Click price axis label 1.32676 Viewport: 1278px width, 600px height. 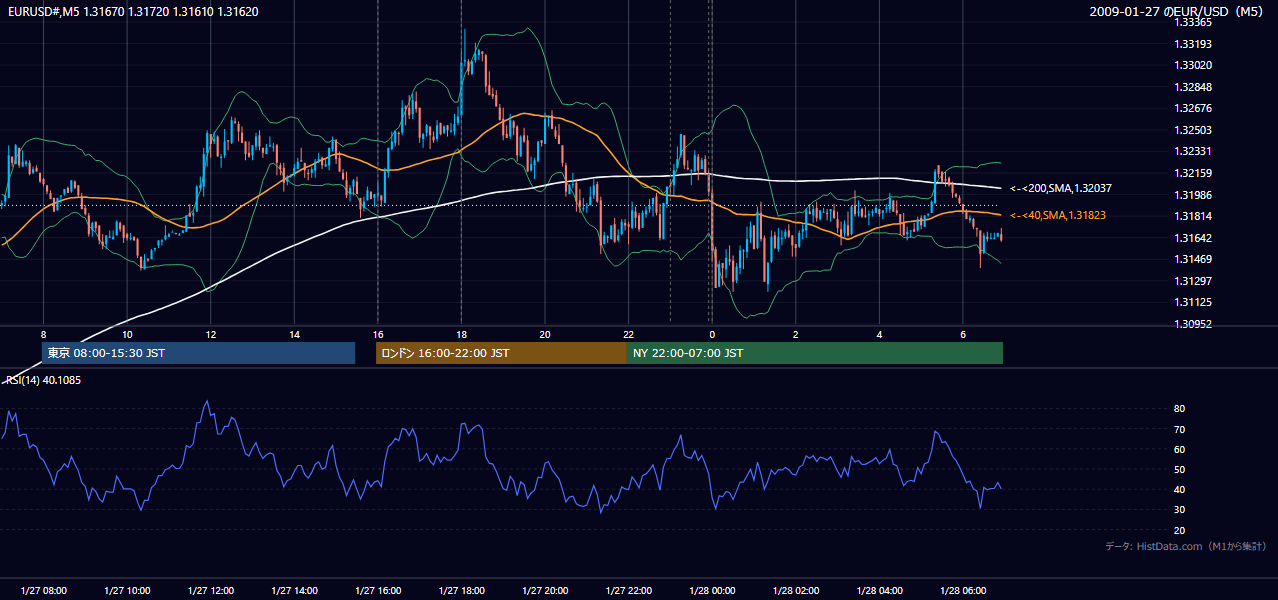point(1193,108)
